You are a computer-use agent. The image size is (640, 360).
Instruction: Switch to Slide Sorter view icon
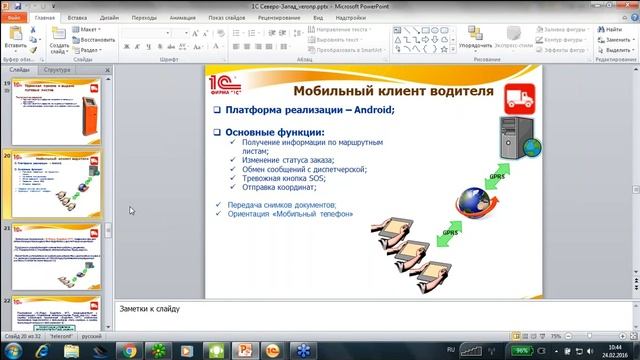coord(525,336)
